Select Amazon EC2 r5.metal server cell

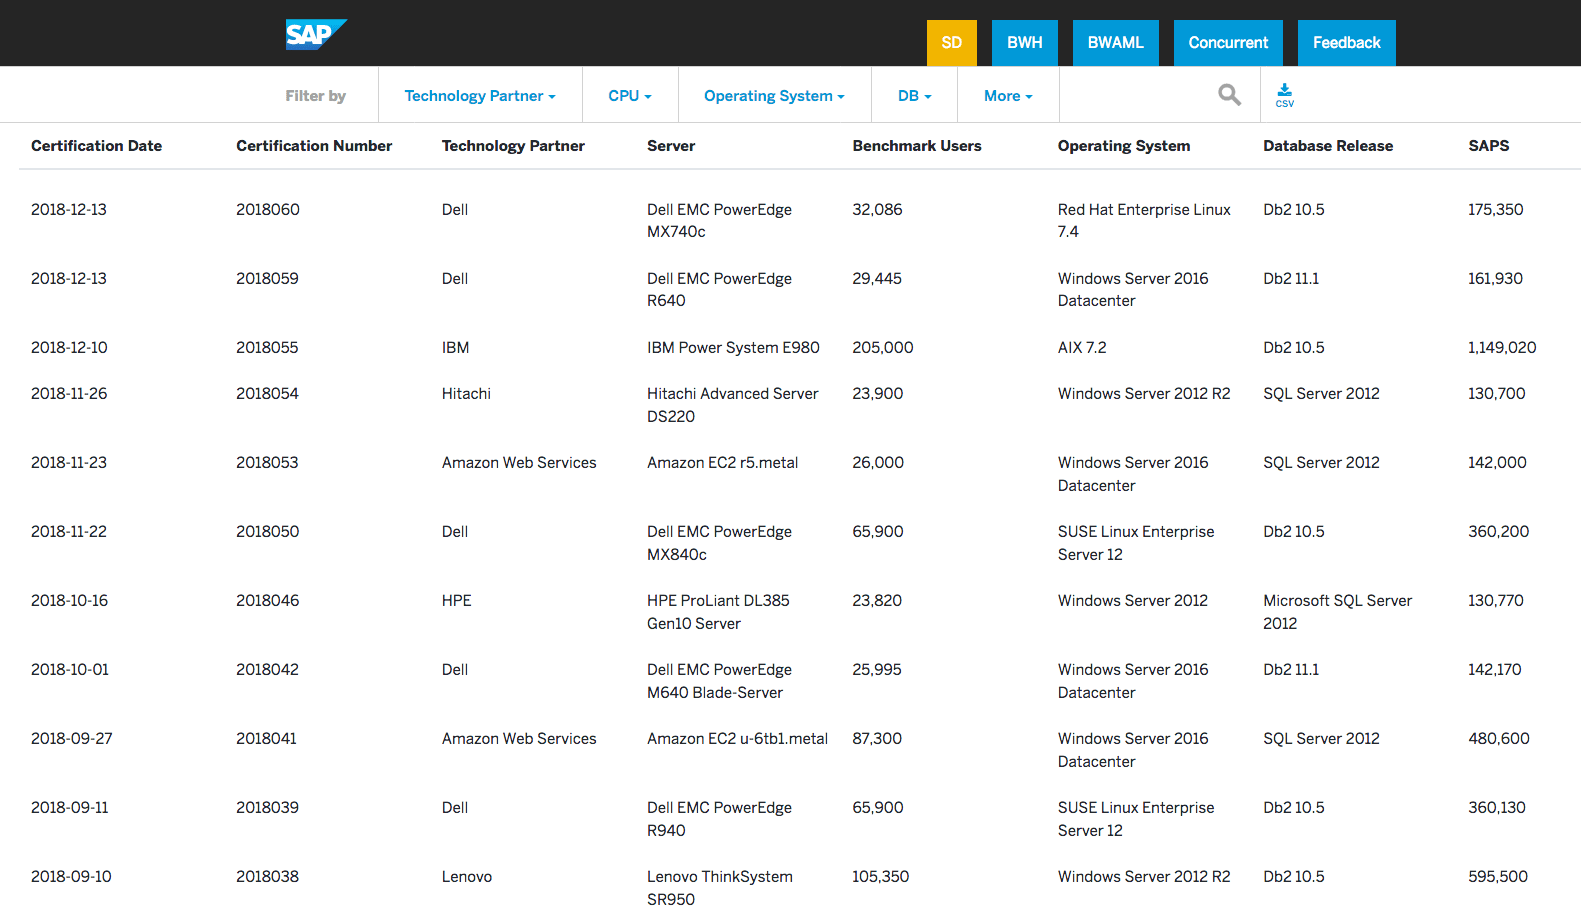coord(722,463)
